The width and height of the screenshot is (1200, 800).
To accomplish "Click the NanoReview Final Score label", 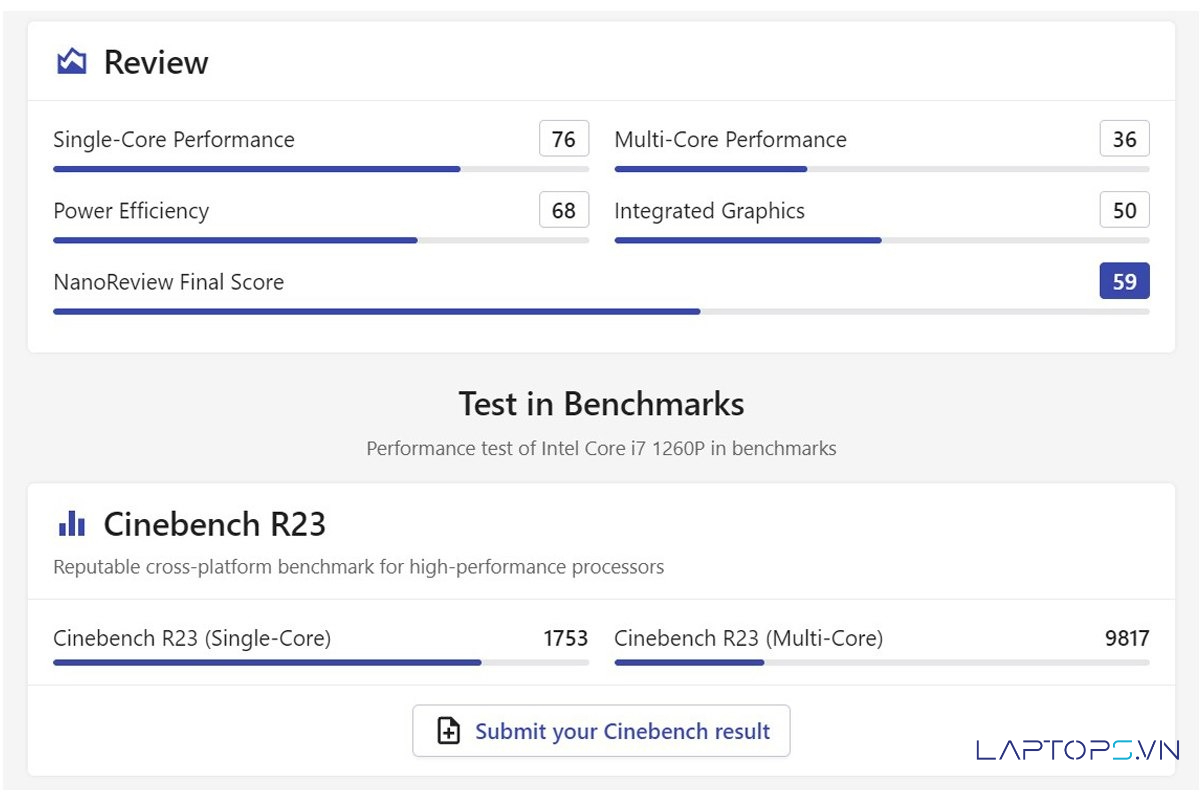I will pos(168,282).
